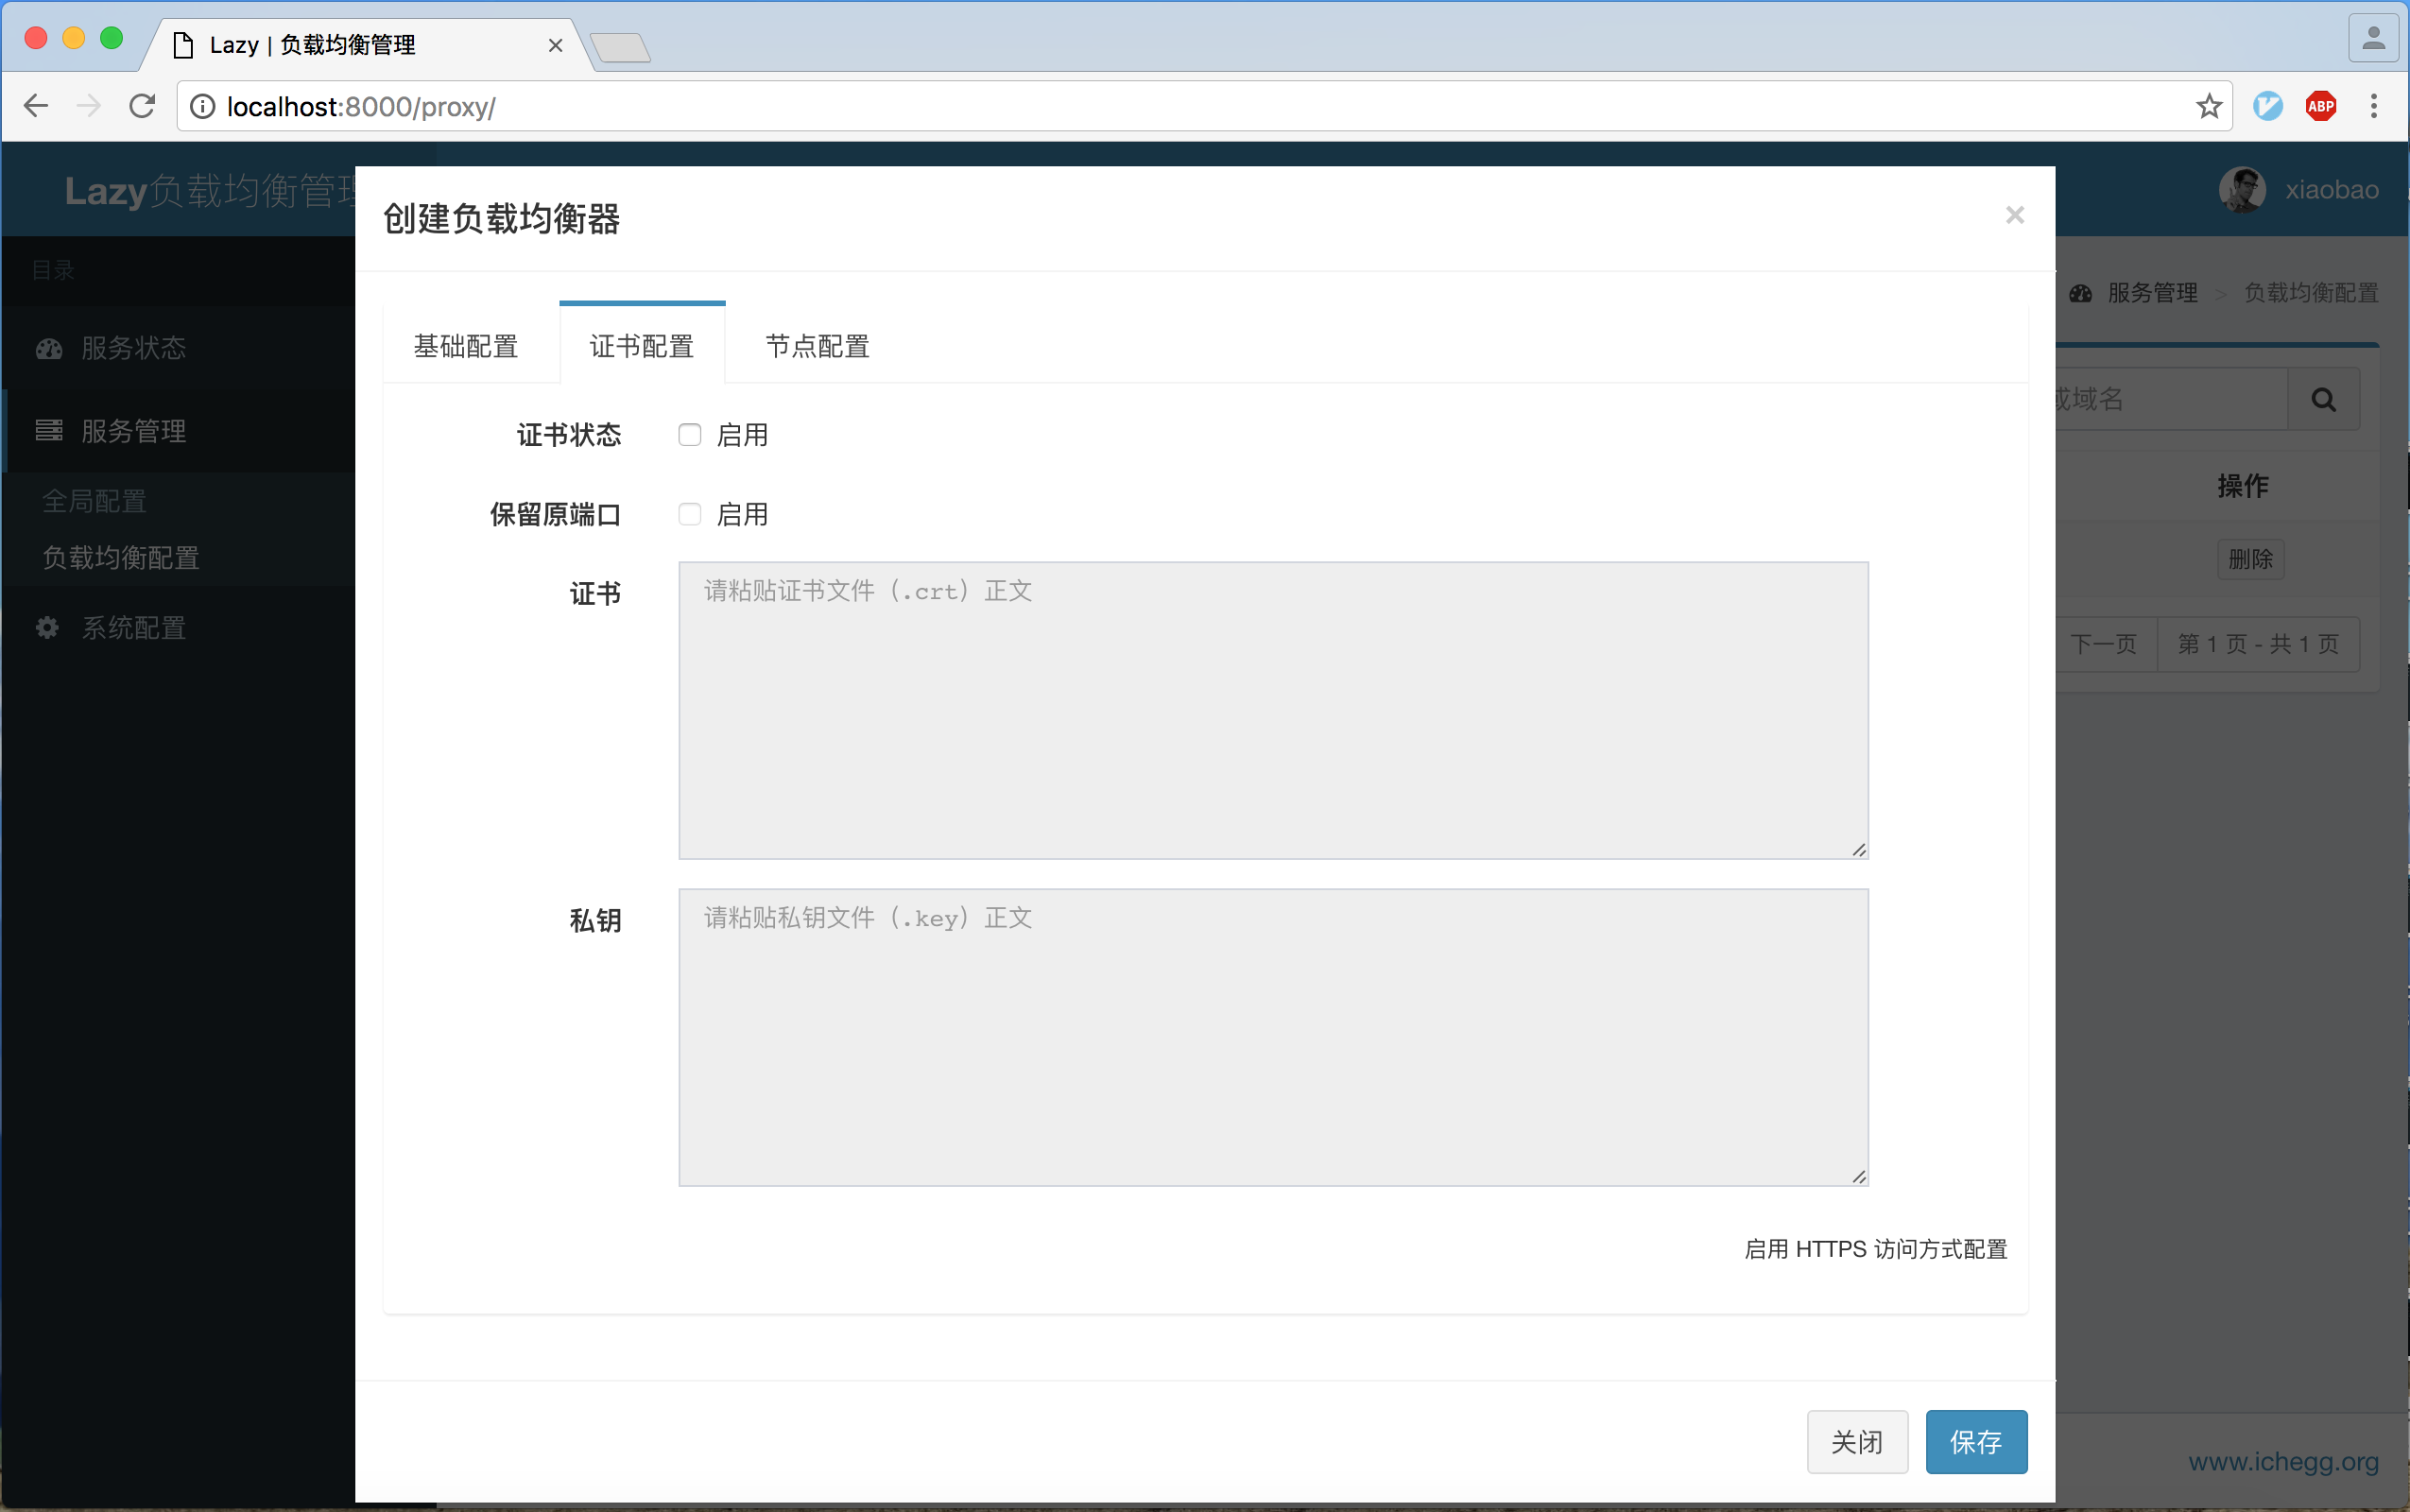Click the blue checkmark extension icon
2410x1512 pixels.
(2267, 106)
